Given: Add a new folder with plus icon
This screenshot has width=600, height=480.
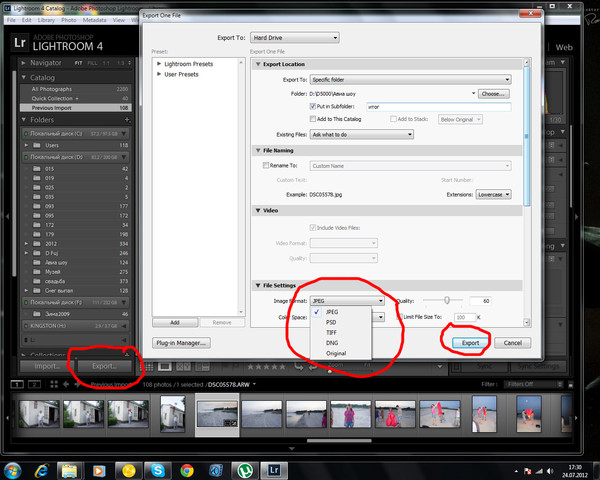Looking at the screenshot, I should [127, 120].
